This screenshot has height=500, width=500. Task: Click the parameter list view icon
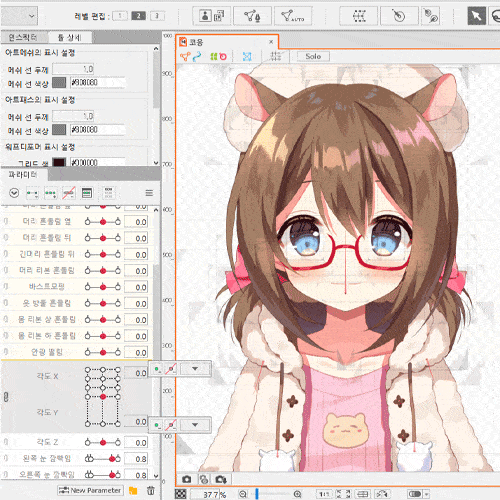tap(109, 193)
